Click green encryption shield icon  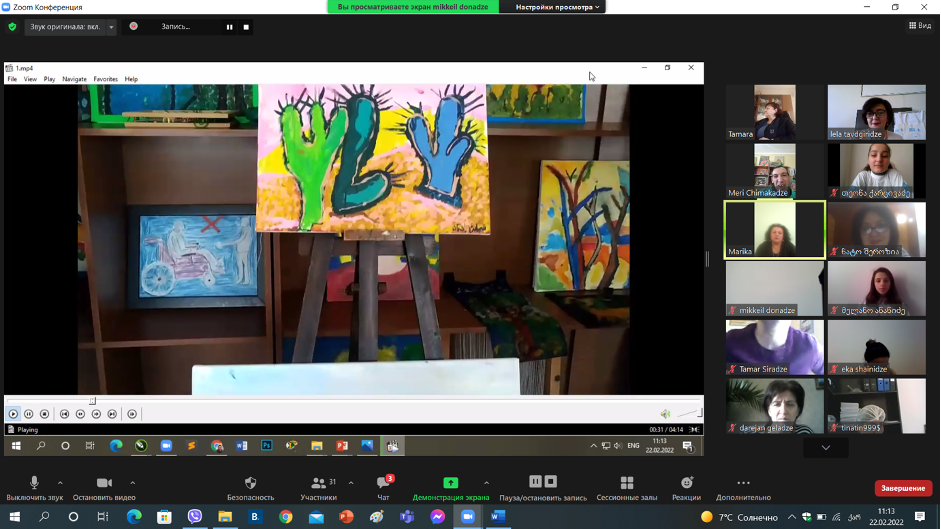[12, 27]
